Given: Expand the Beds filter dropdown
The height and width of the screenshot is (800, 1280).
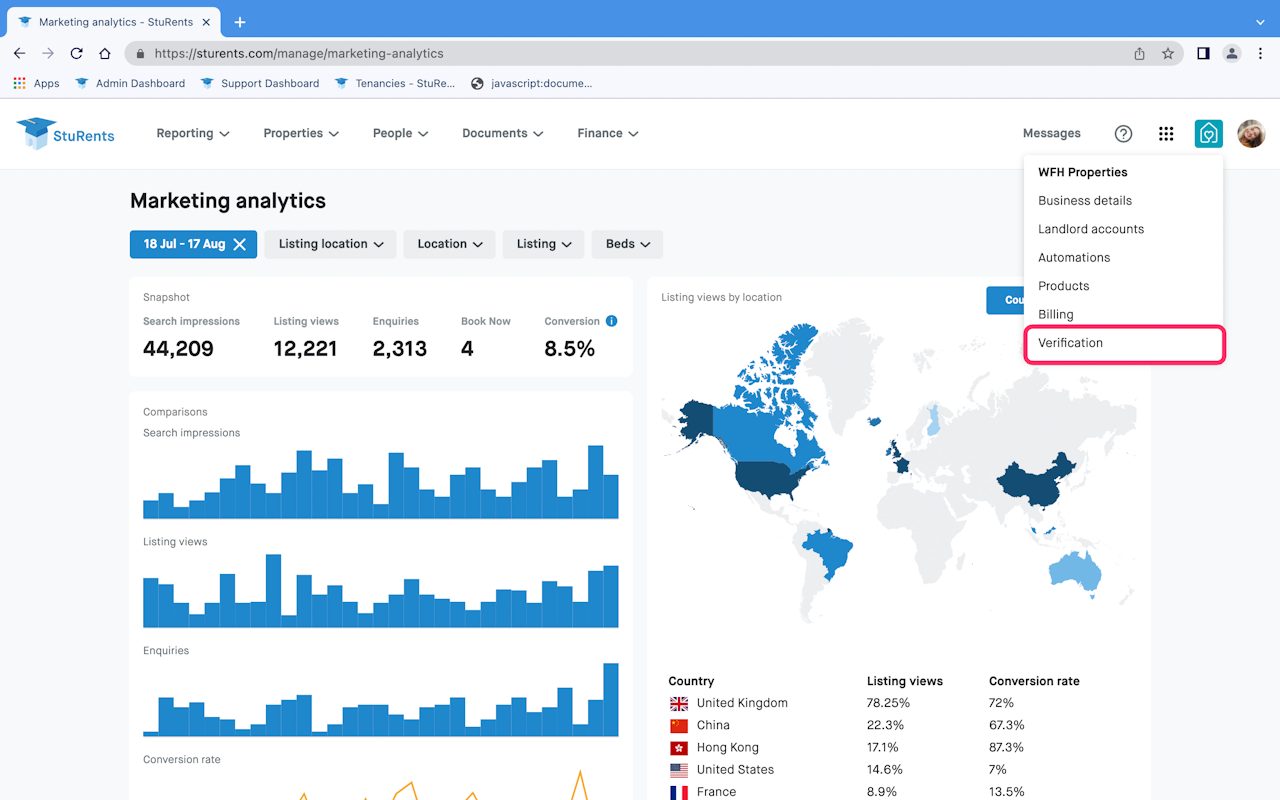Looking at the screenshot, I should 627,244.
